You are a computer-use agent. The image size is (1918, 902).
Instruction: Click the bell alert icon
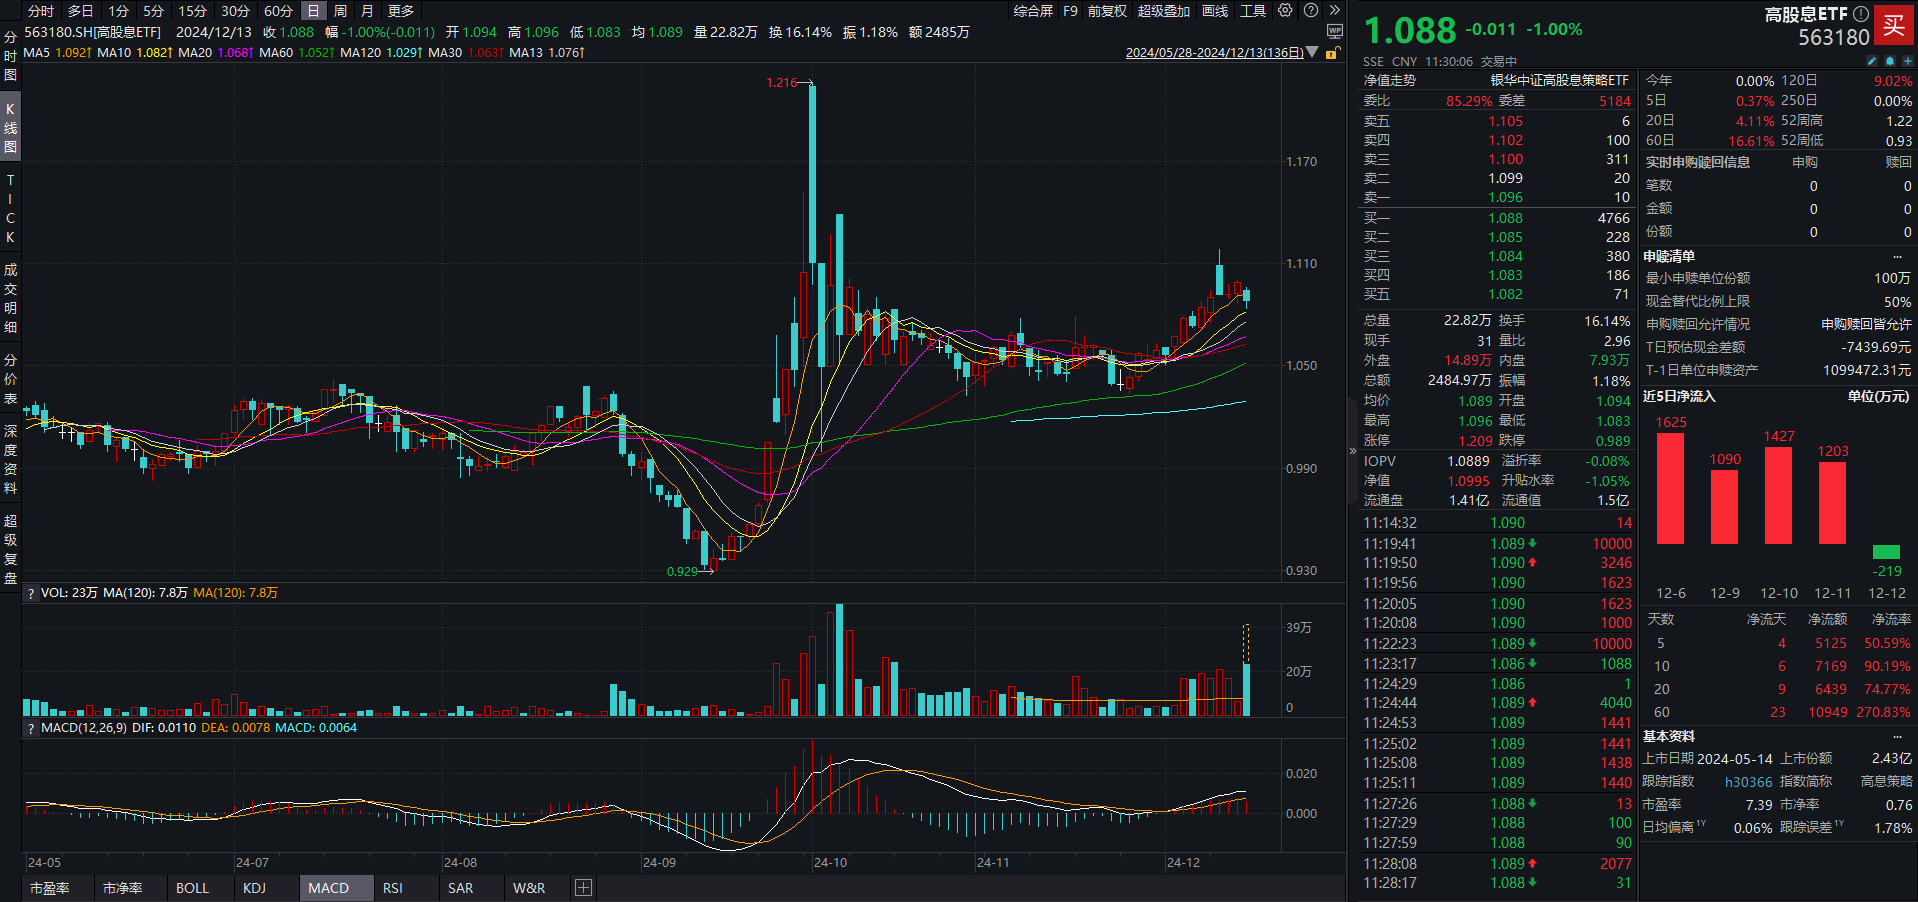tap(1890, 61)
